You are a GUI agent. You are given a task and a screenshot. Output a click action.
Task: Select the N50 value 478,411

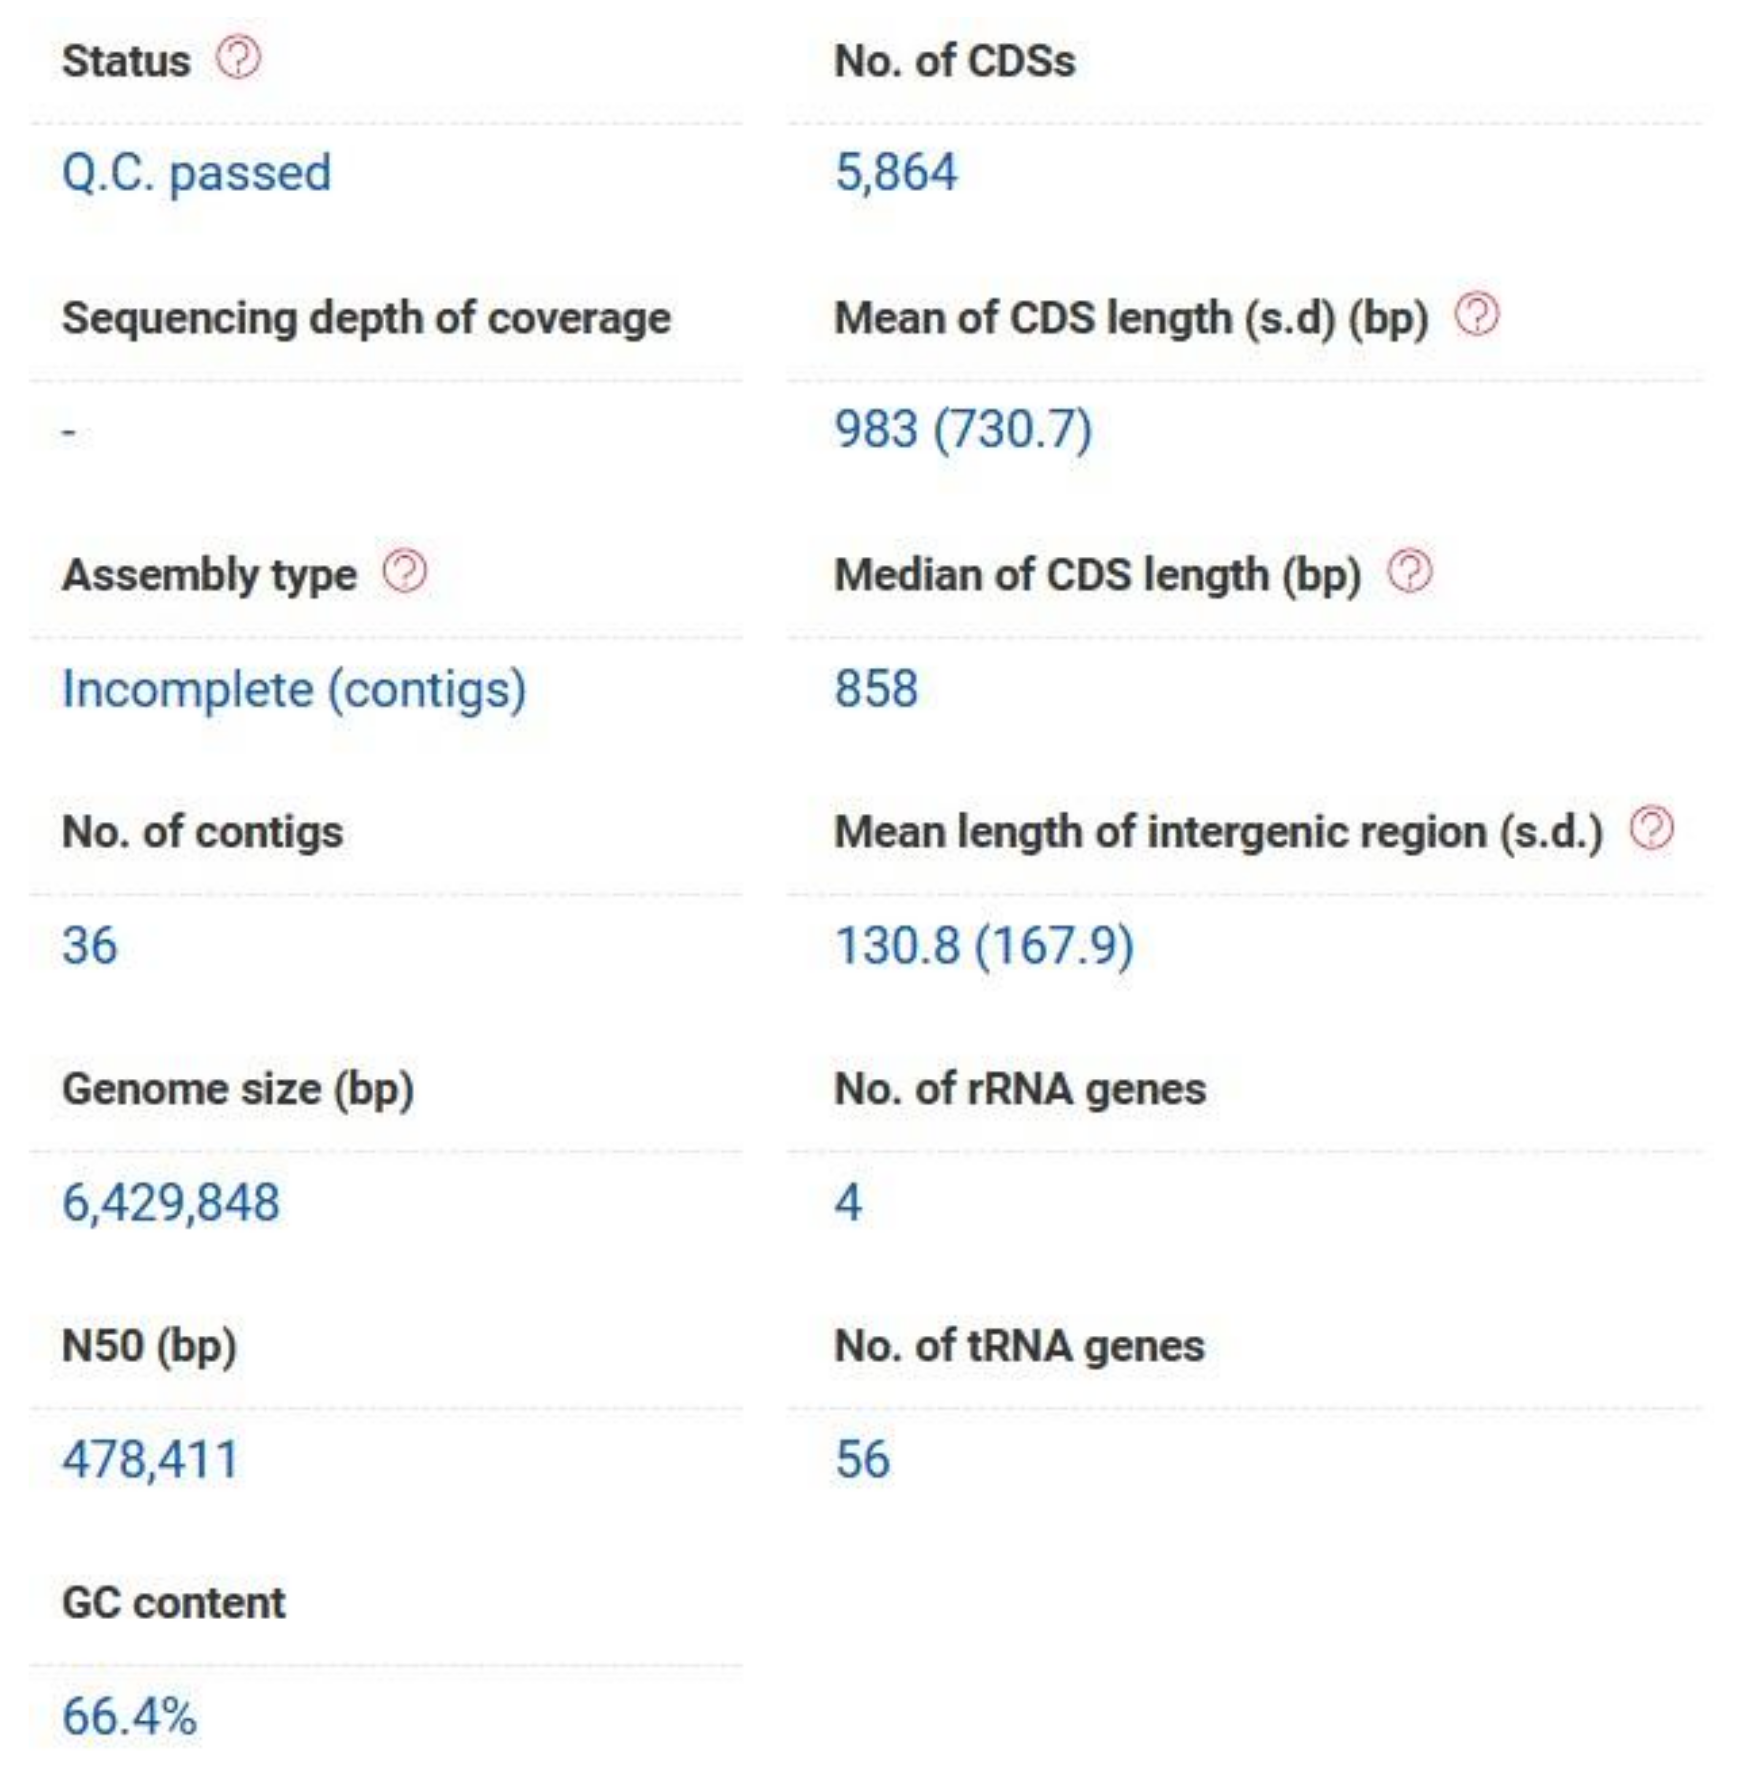[151, 1459]
